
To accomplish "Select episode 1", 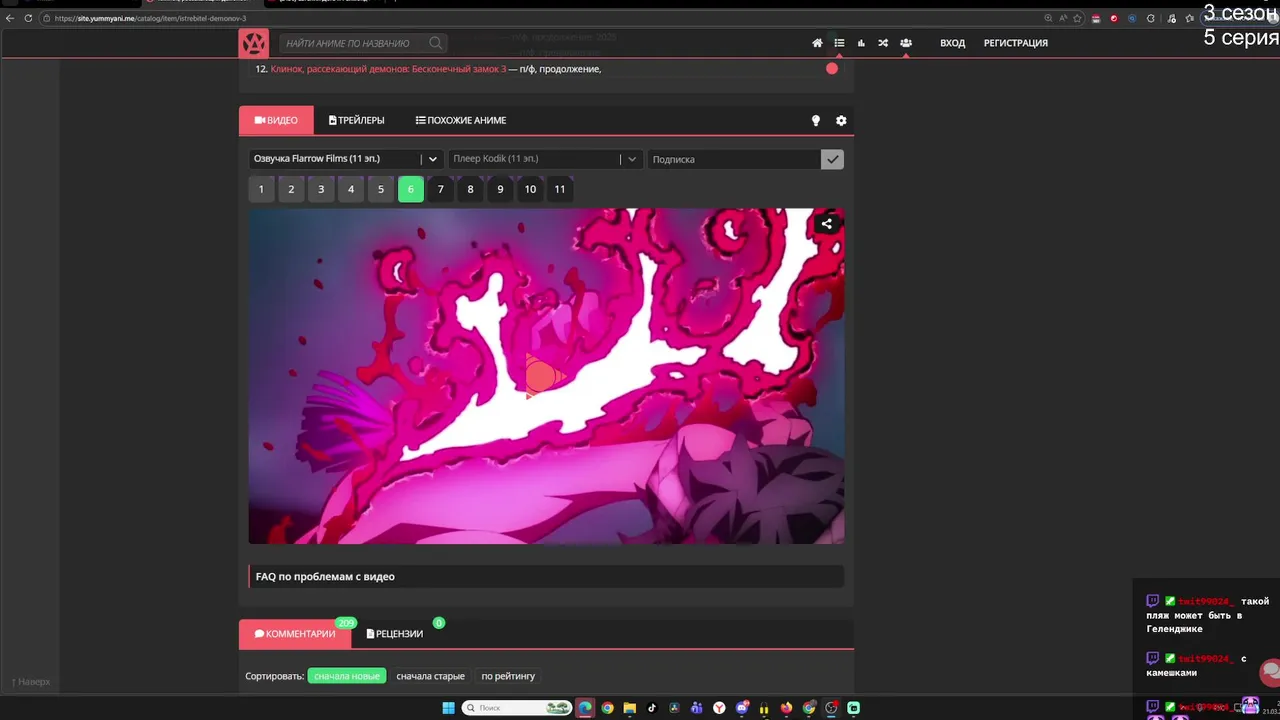I will click(261, 189).
